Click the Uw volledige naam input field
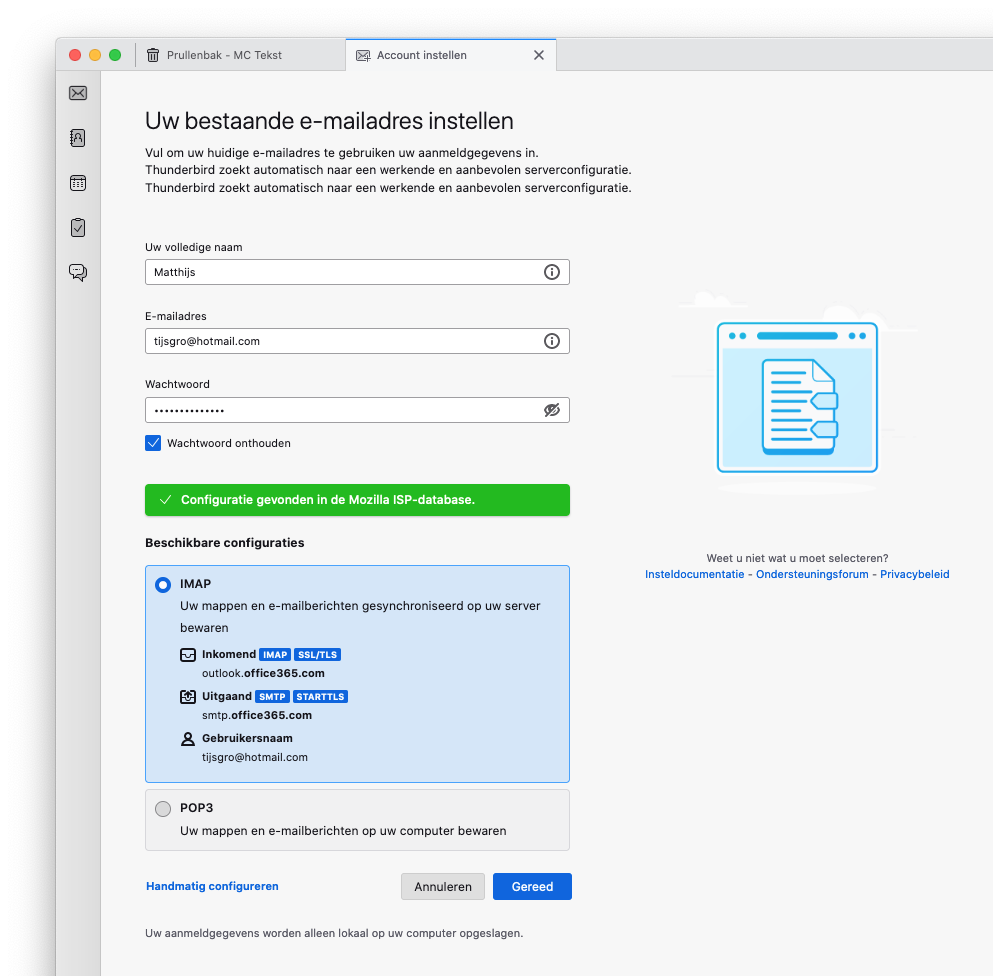Image resolution: width=993 pixels, height=976 pixels. click(340, 272)
